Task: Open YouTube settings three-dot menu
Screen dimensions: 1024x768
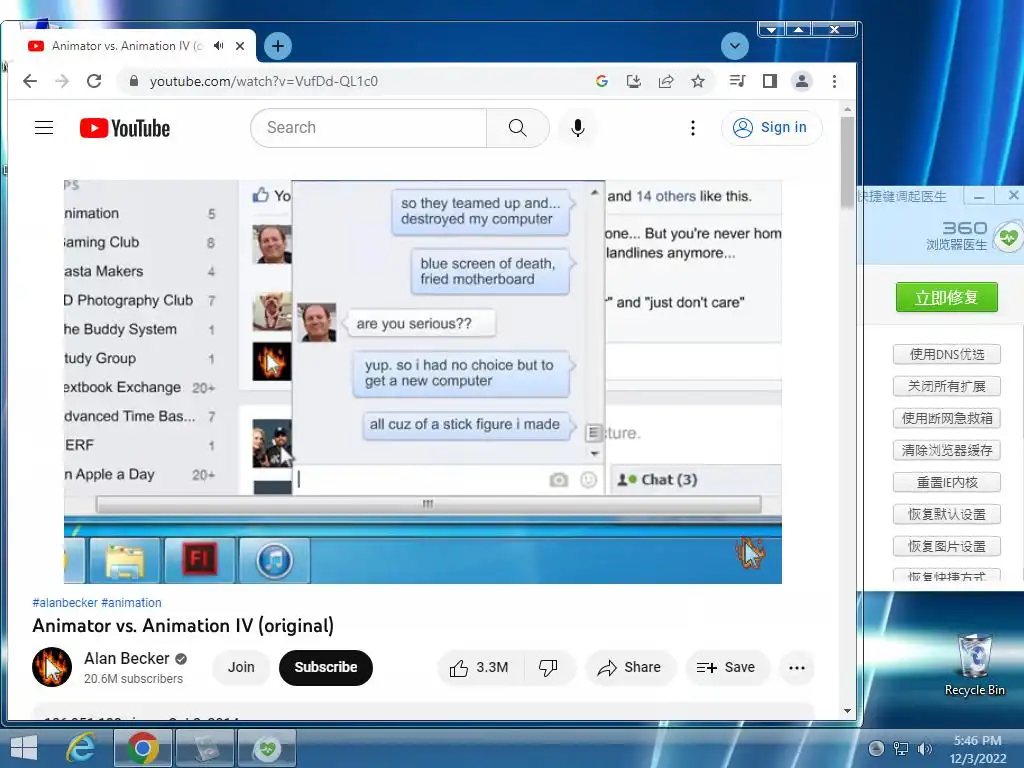Action: click(x=693, y=127)
